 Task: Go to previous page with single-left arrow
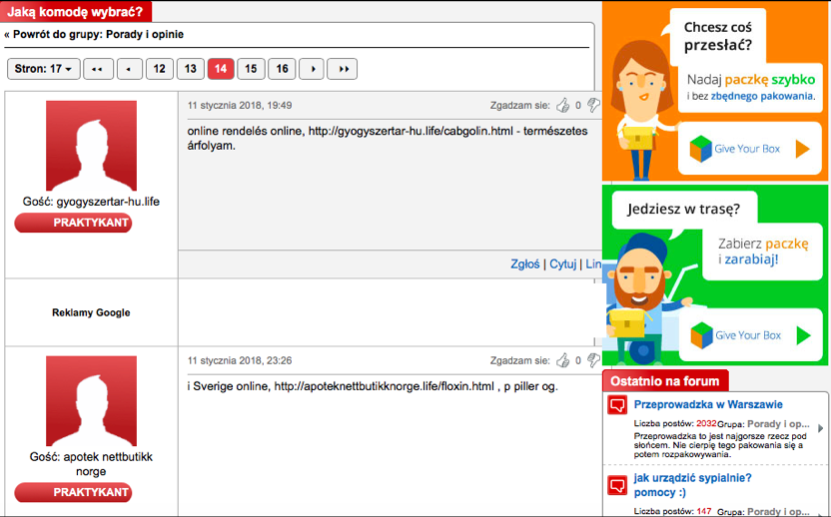coord(129,69)
